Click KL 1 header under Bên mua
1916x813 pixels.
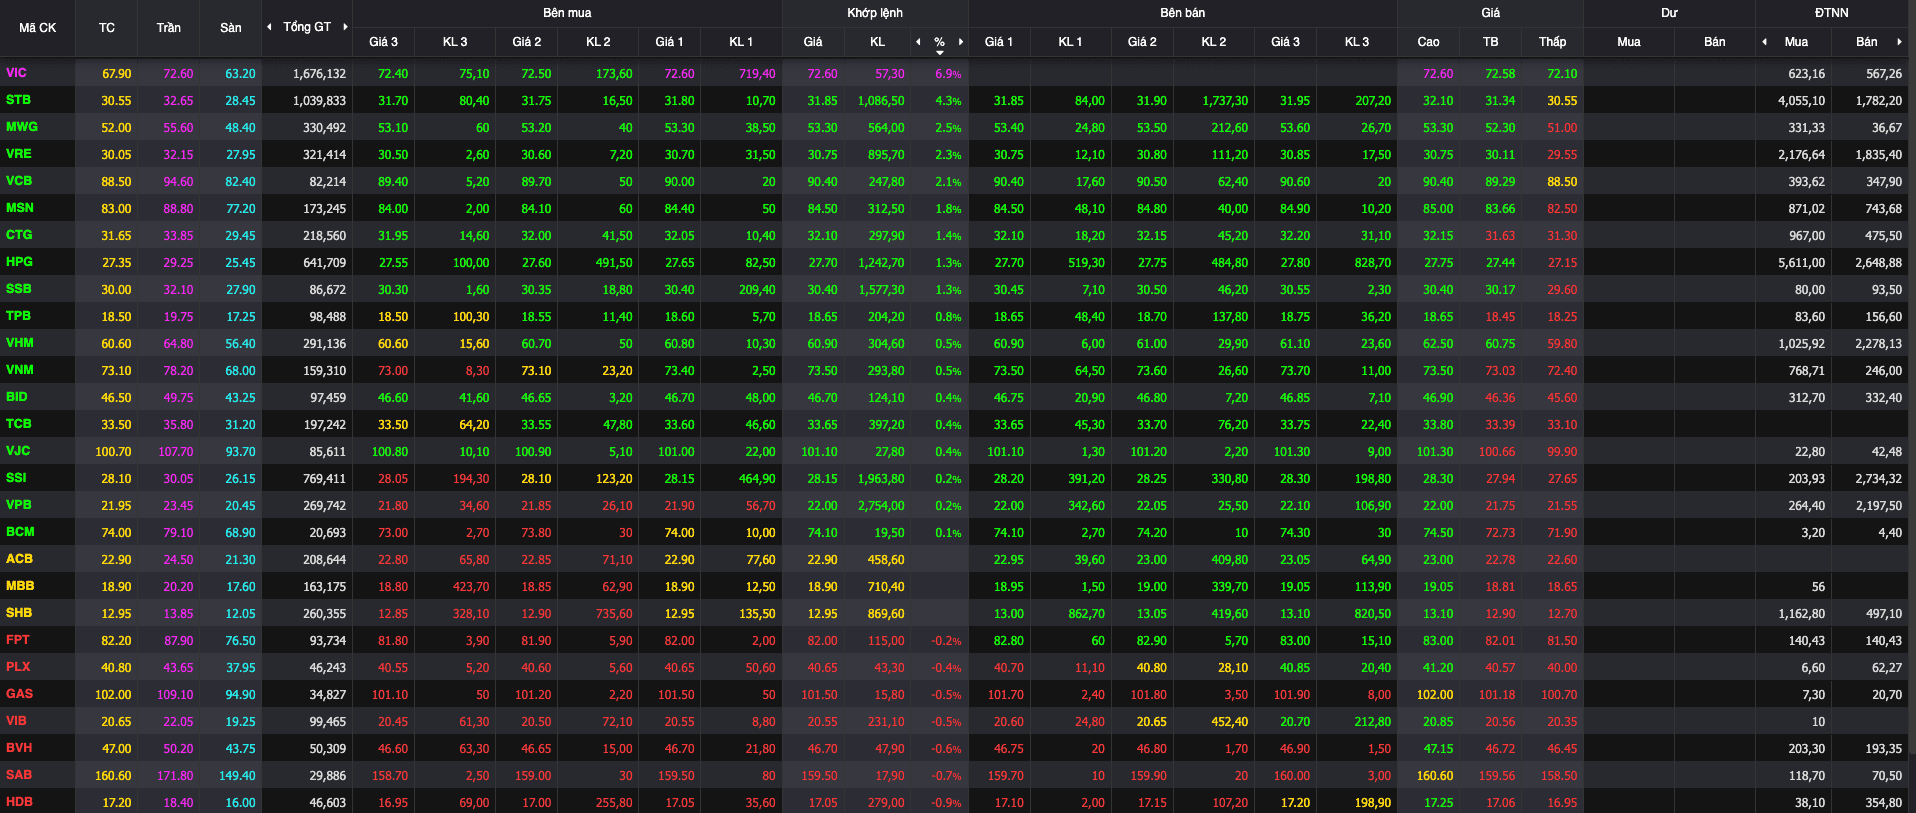[741, 41]
